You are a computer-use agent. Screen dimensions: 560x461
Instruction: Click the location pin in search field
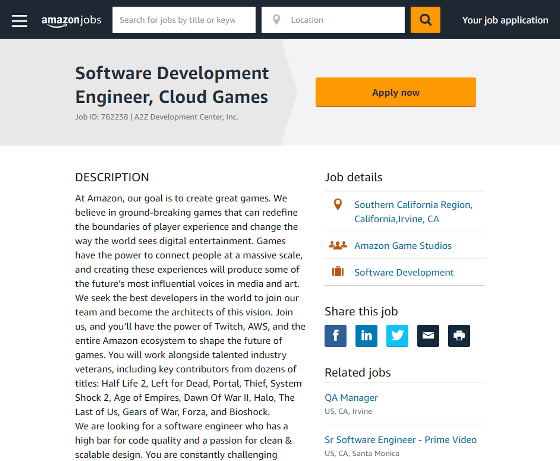(x=276, y=20)
